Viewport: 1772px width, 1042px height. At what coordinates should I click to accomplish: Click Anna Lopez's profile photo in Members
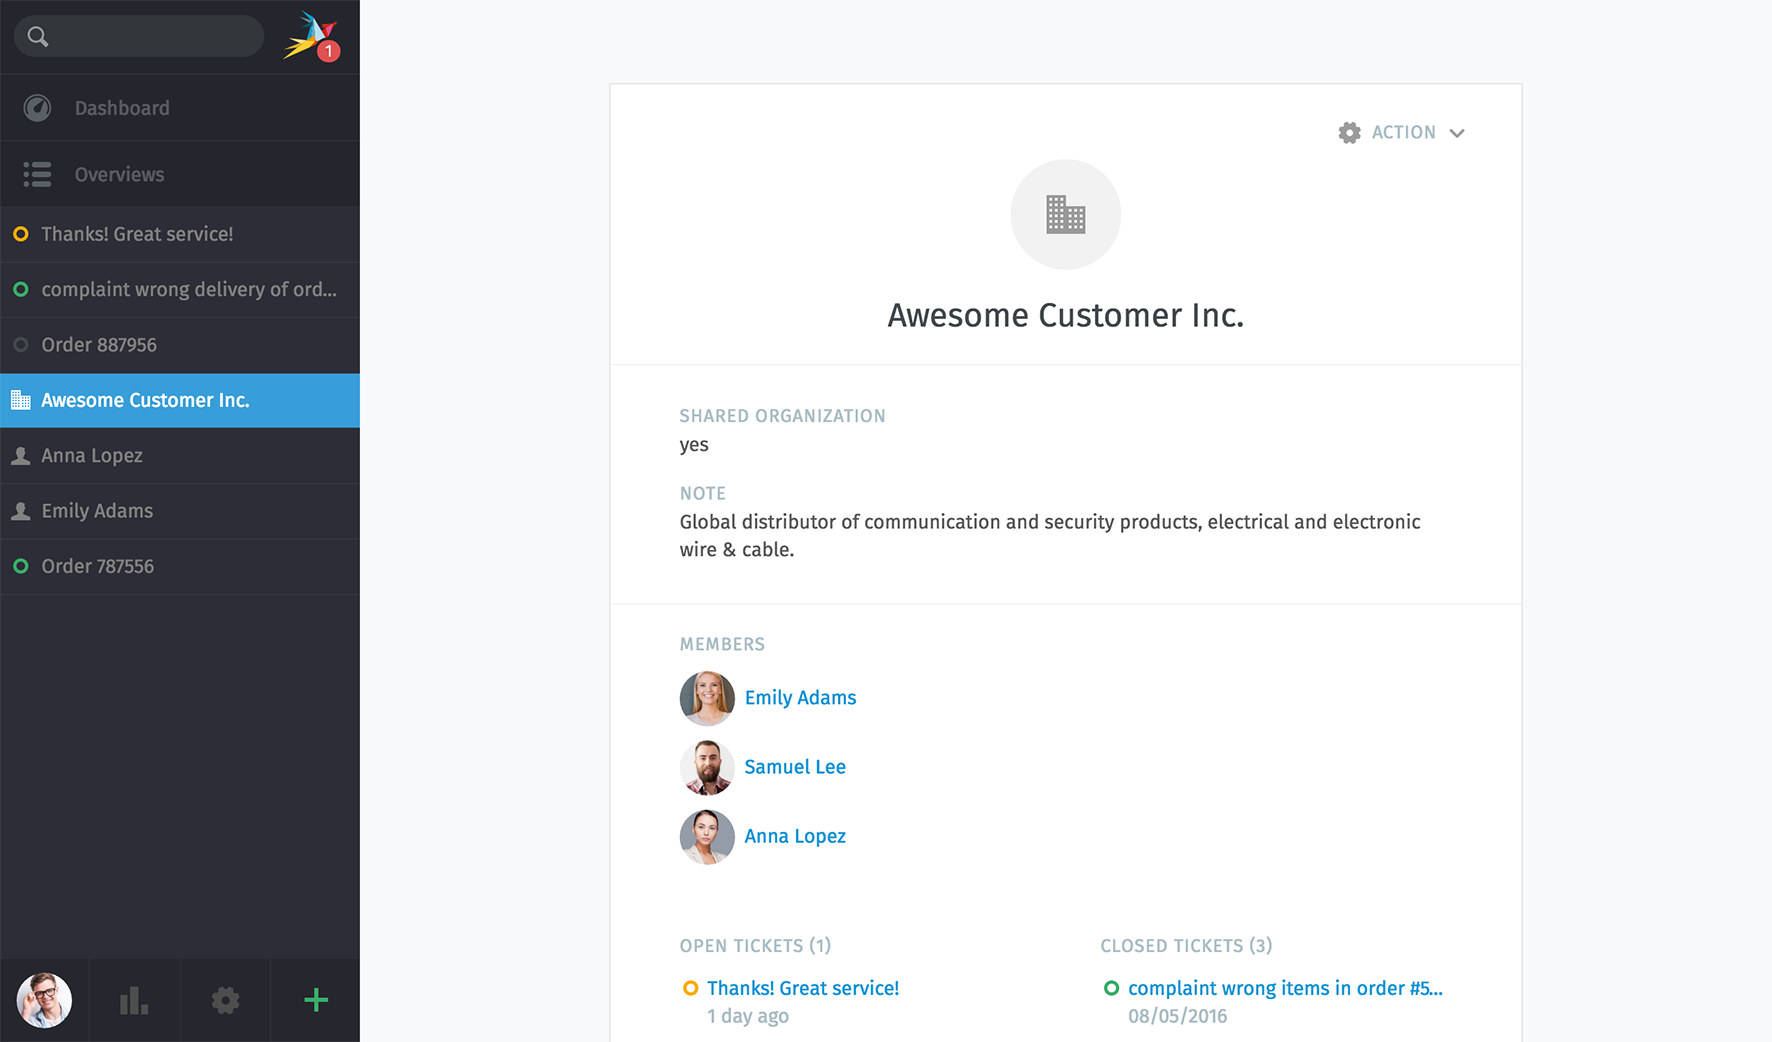coord(707,837)
